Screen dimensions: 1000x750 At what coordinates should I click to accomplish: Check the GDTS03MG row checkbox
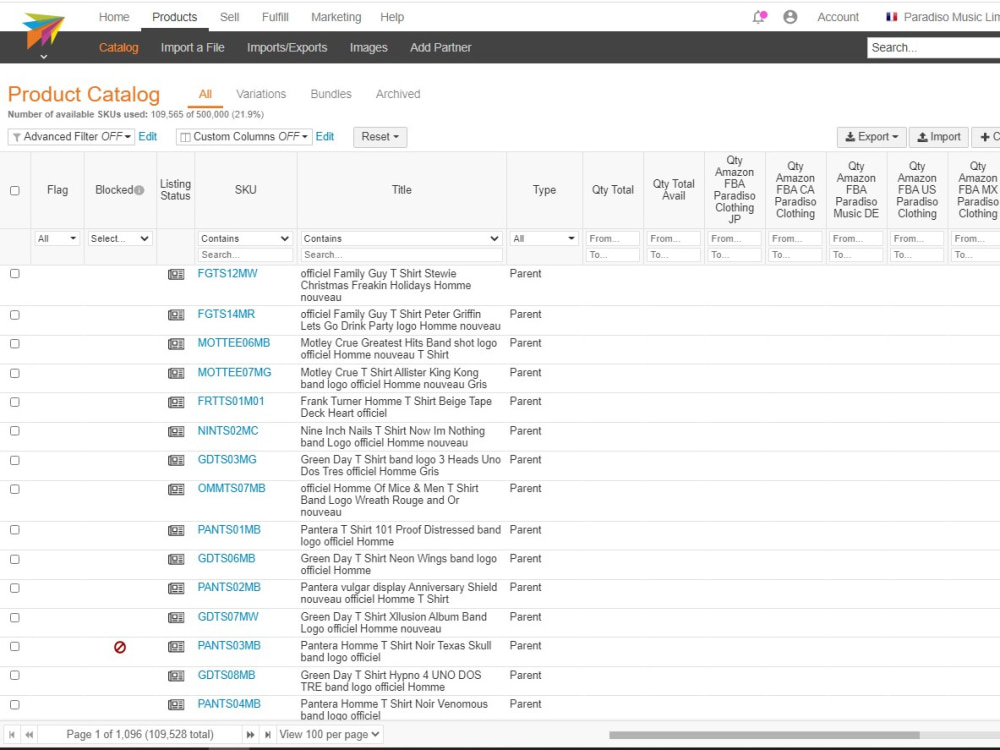(15, 460)
